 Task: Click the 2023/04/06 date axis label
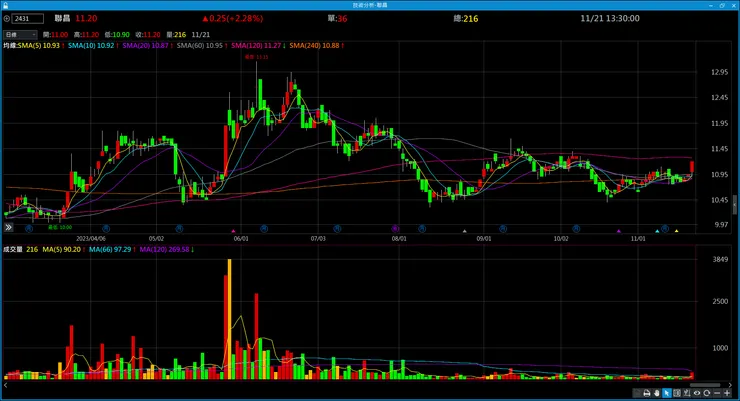tap(91, 239)
